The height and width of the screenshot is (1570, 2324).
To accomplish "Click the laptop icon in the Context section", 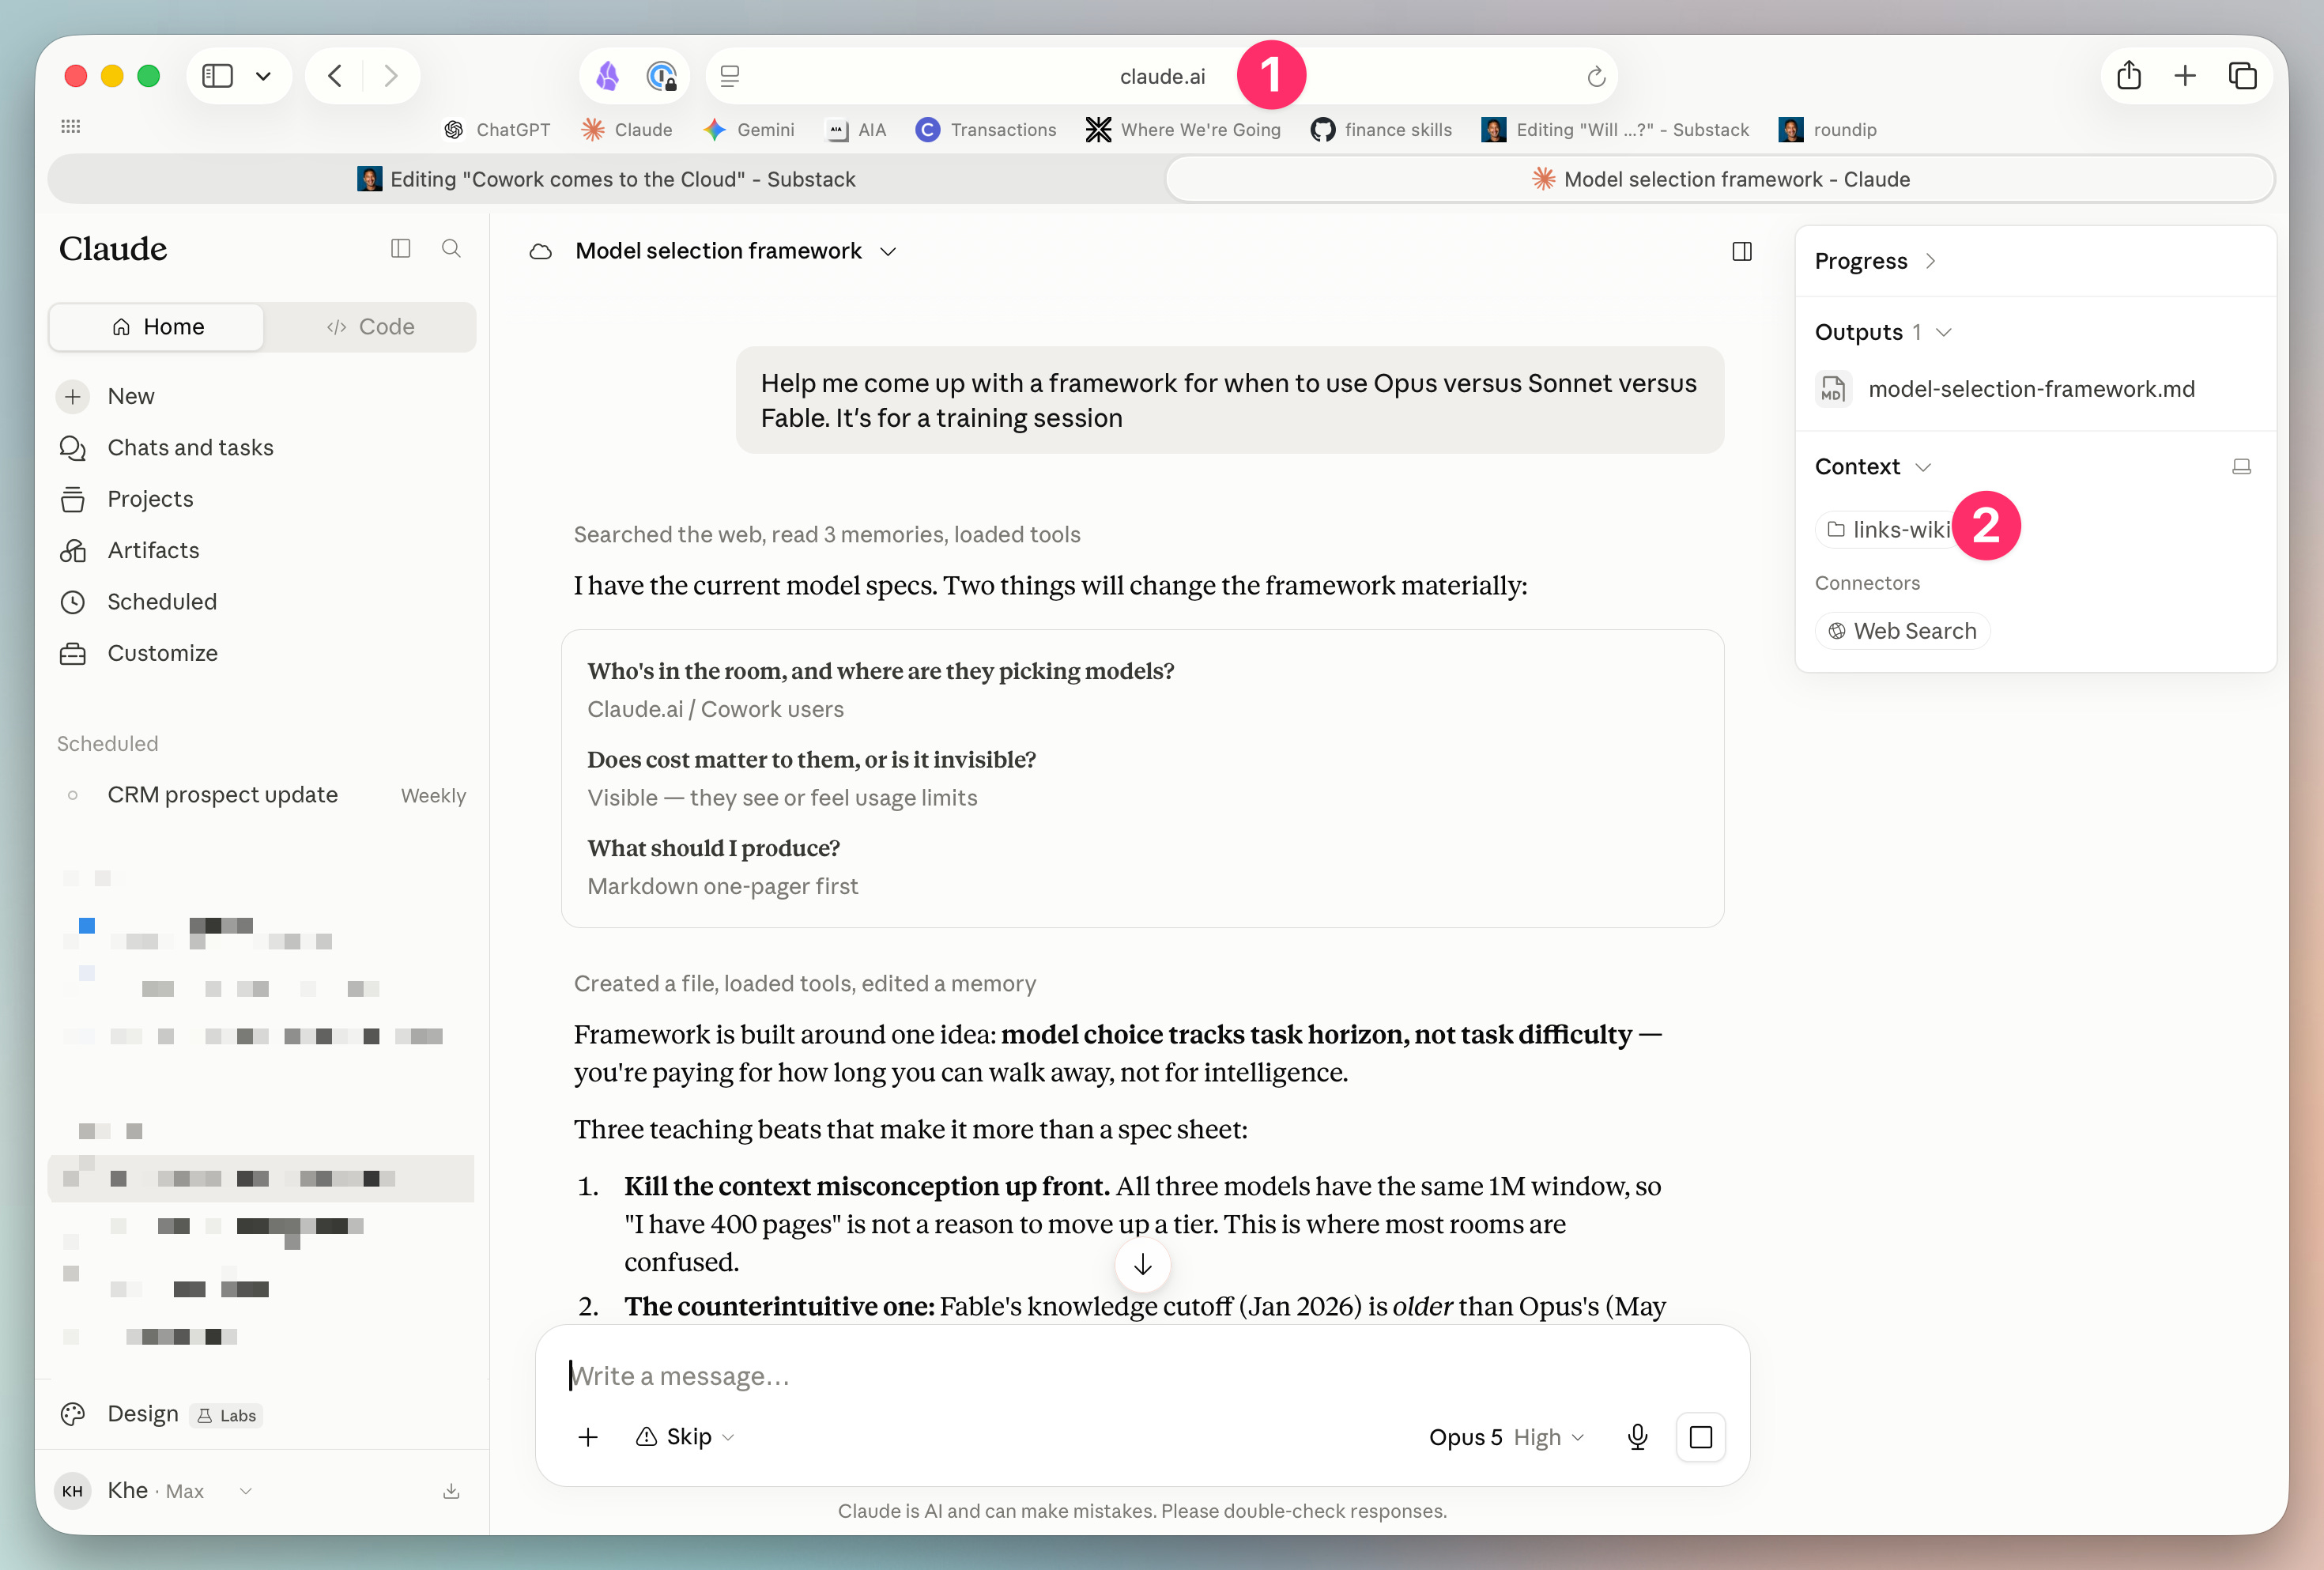I will [x=2242, y=467].
